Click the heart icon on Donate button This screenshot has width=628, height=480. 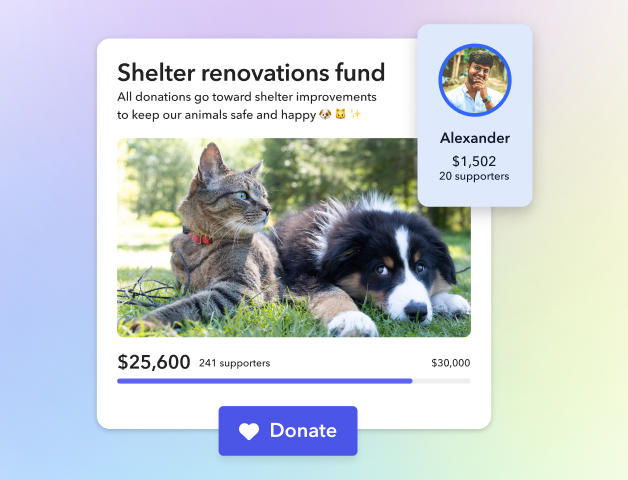pos(249,432)
